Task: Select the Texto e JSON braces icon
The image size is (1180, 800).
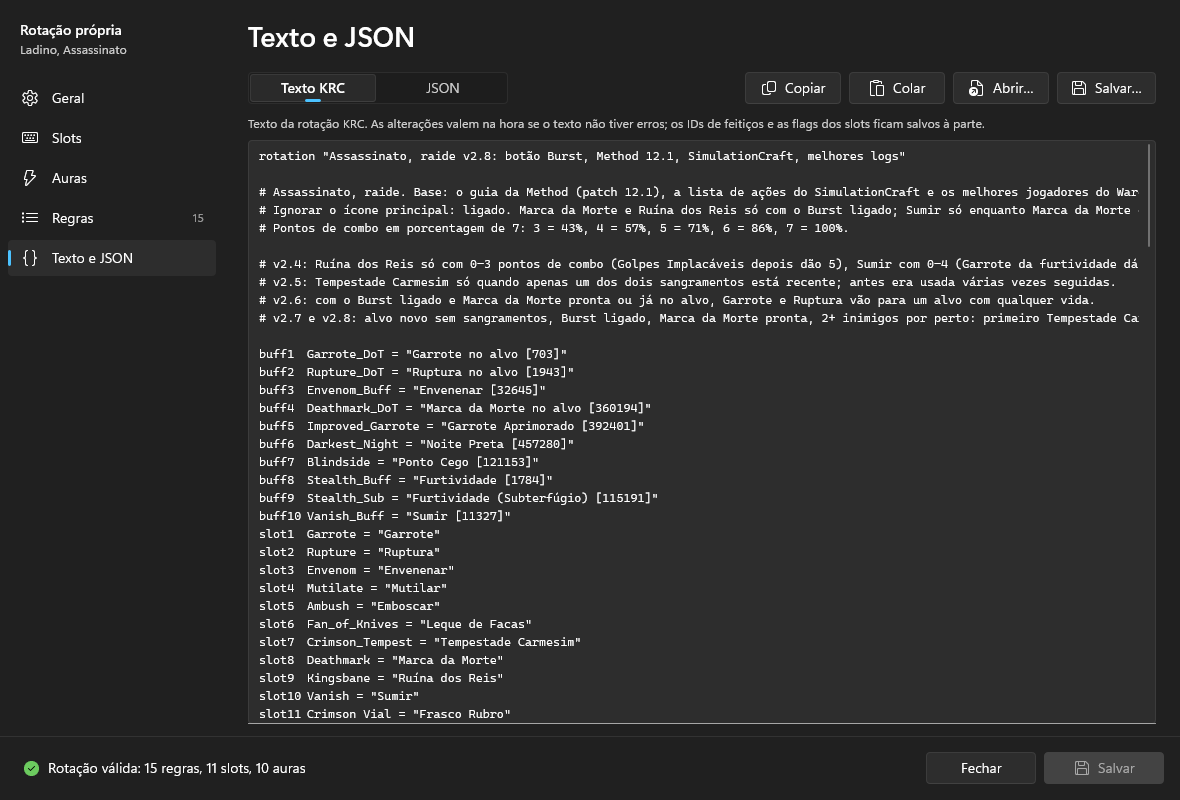Action: 30,257
